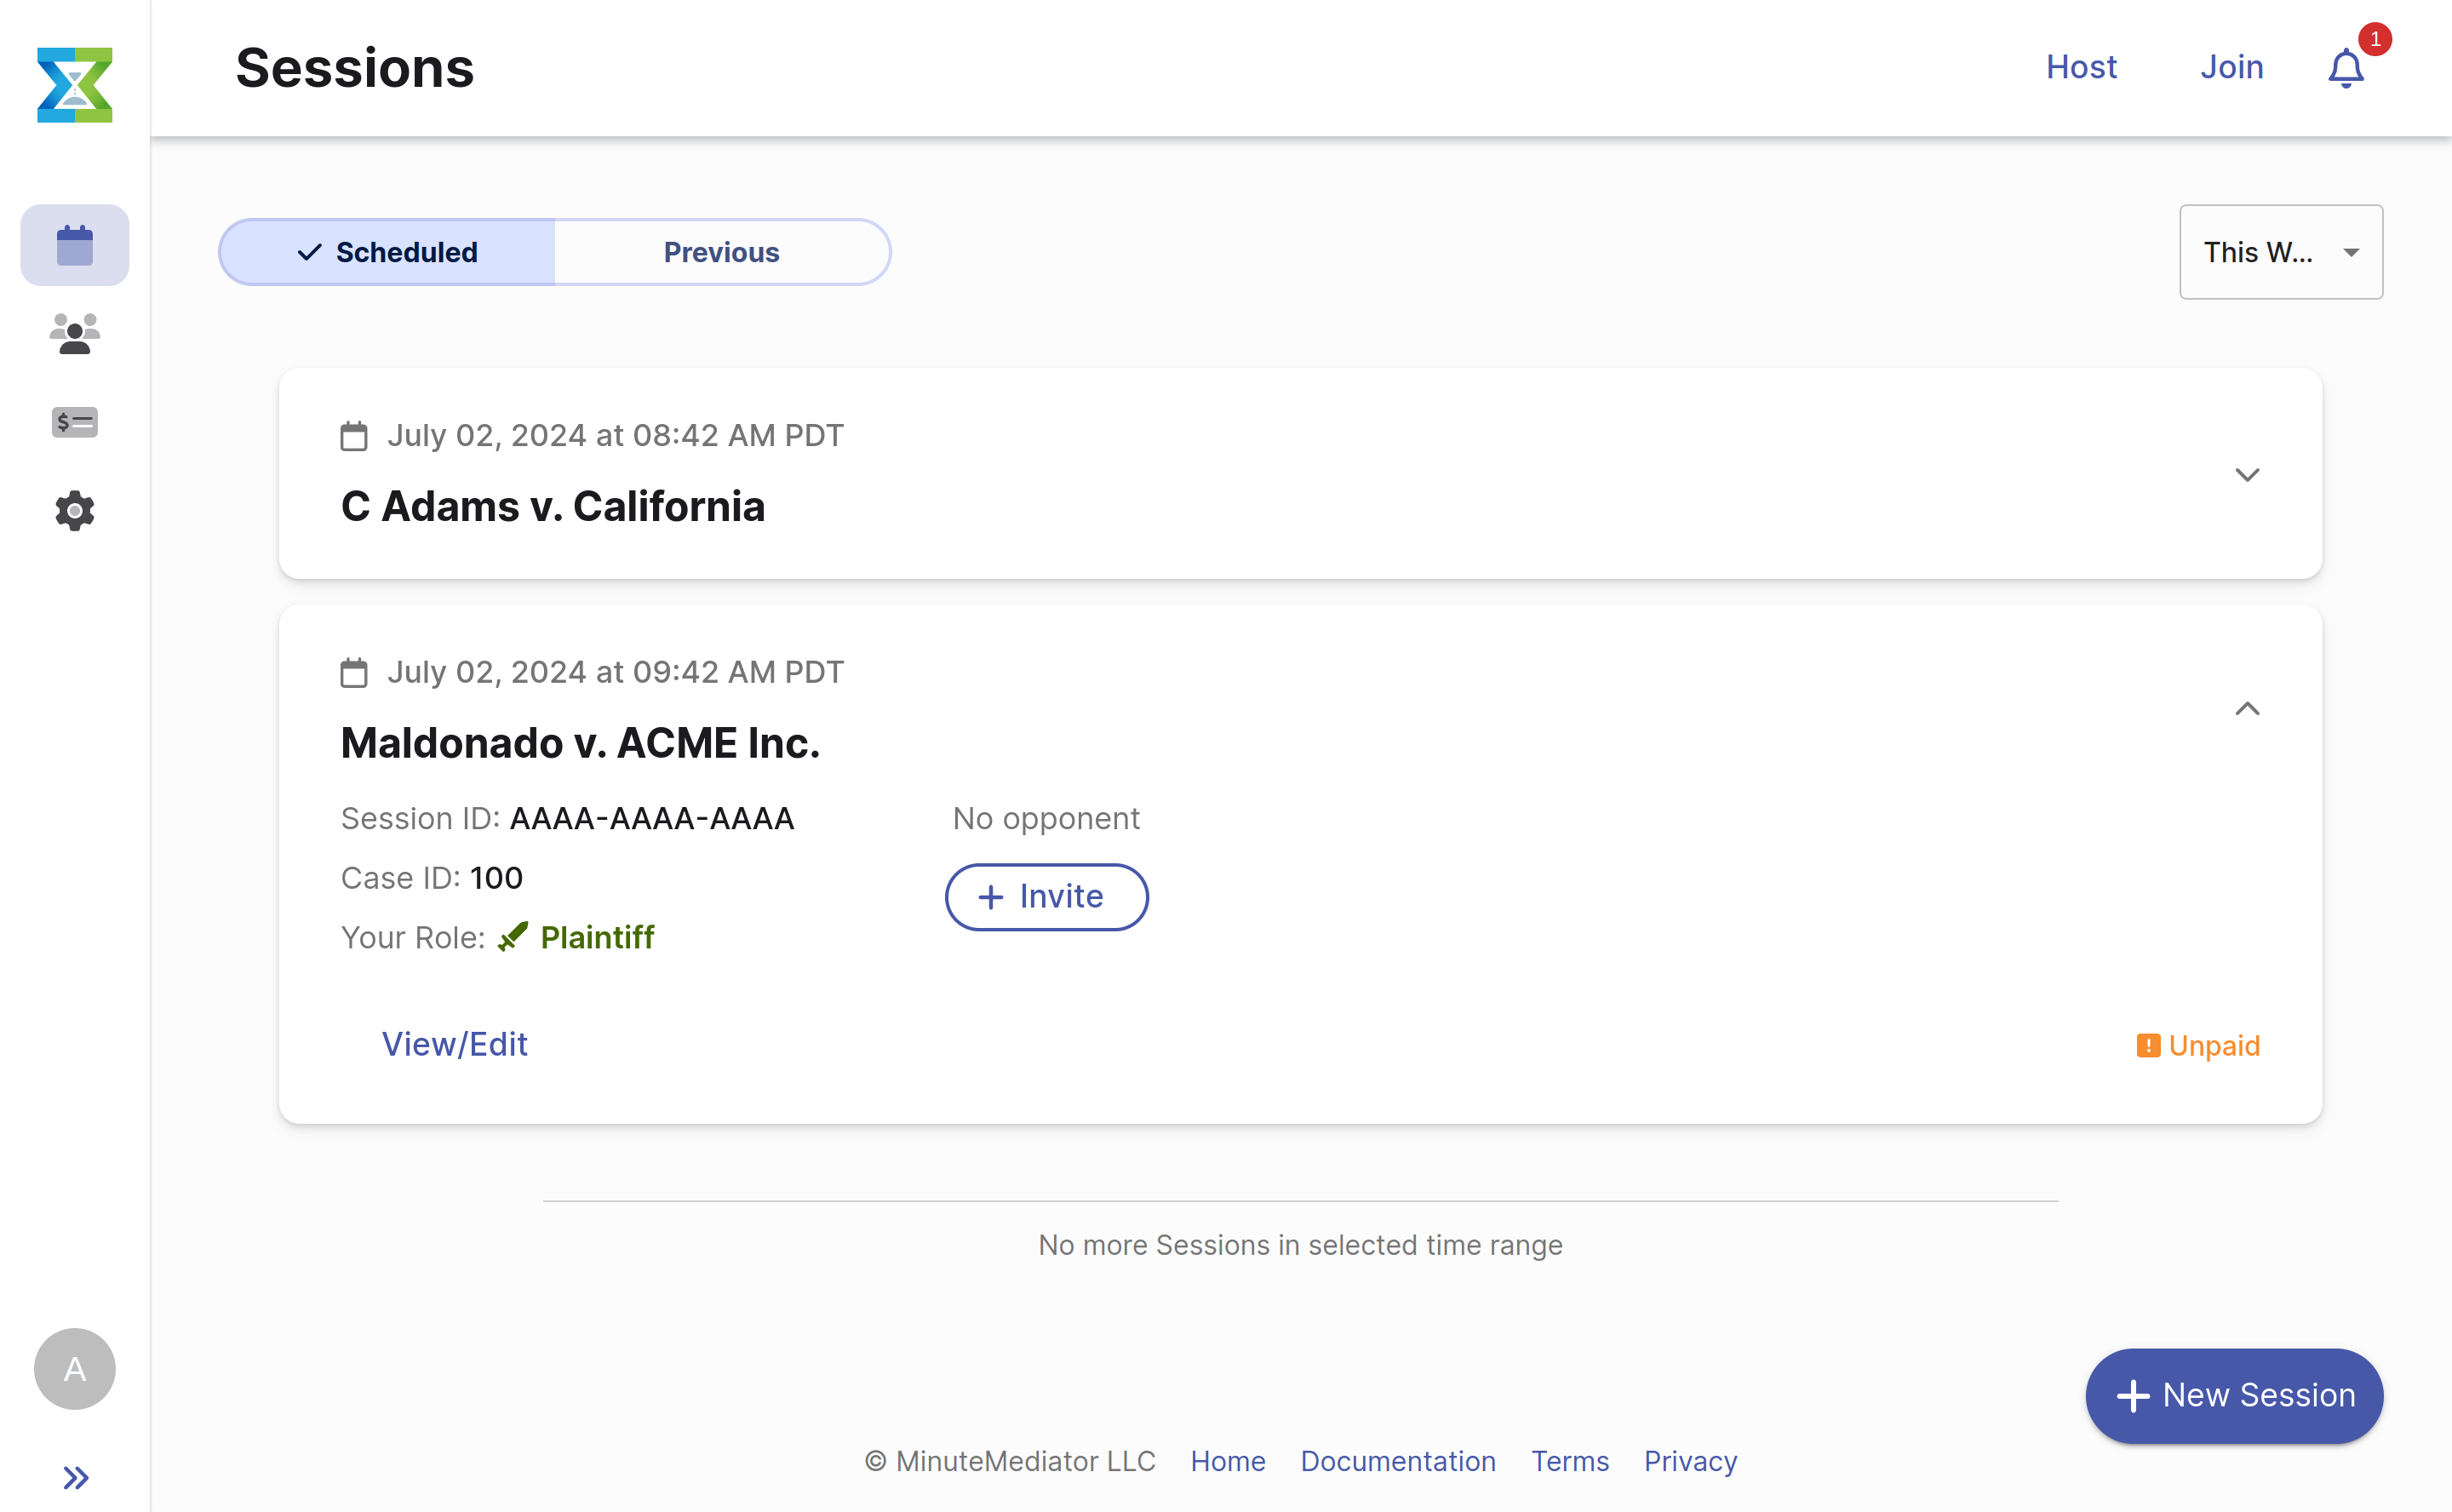Select the contacts icon in the sidebar
Screen dimensions: 2452x1512
74,333
